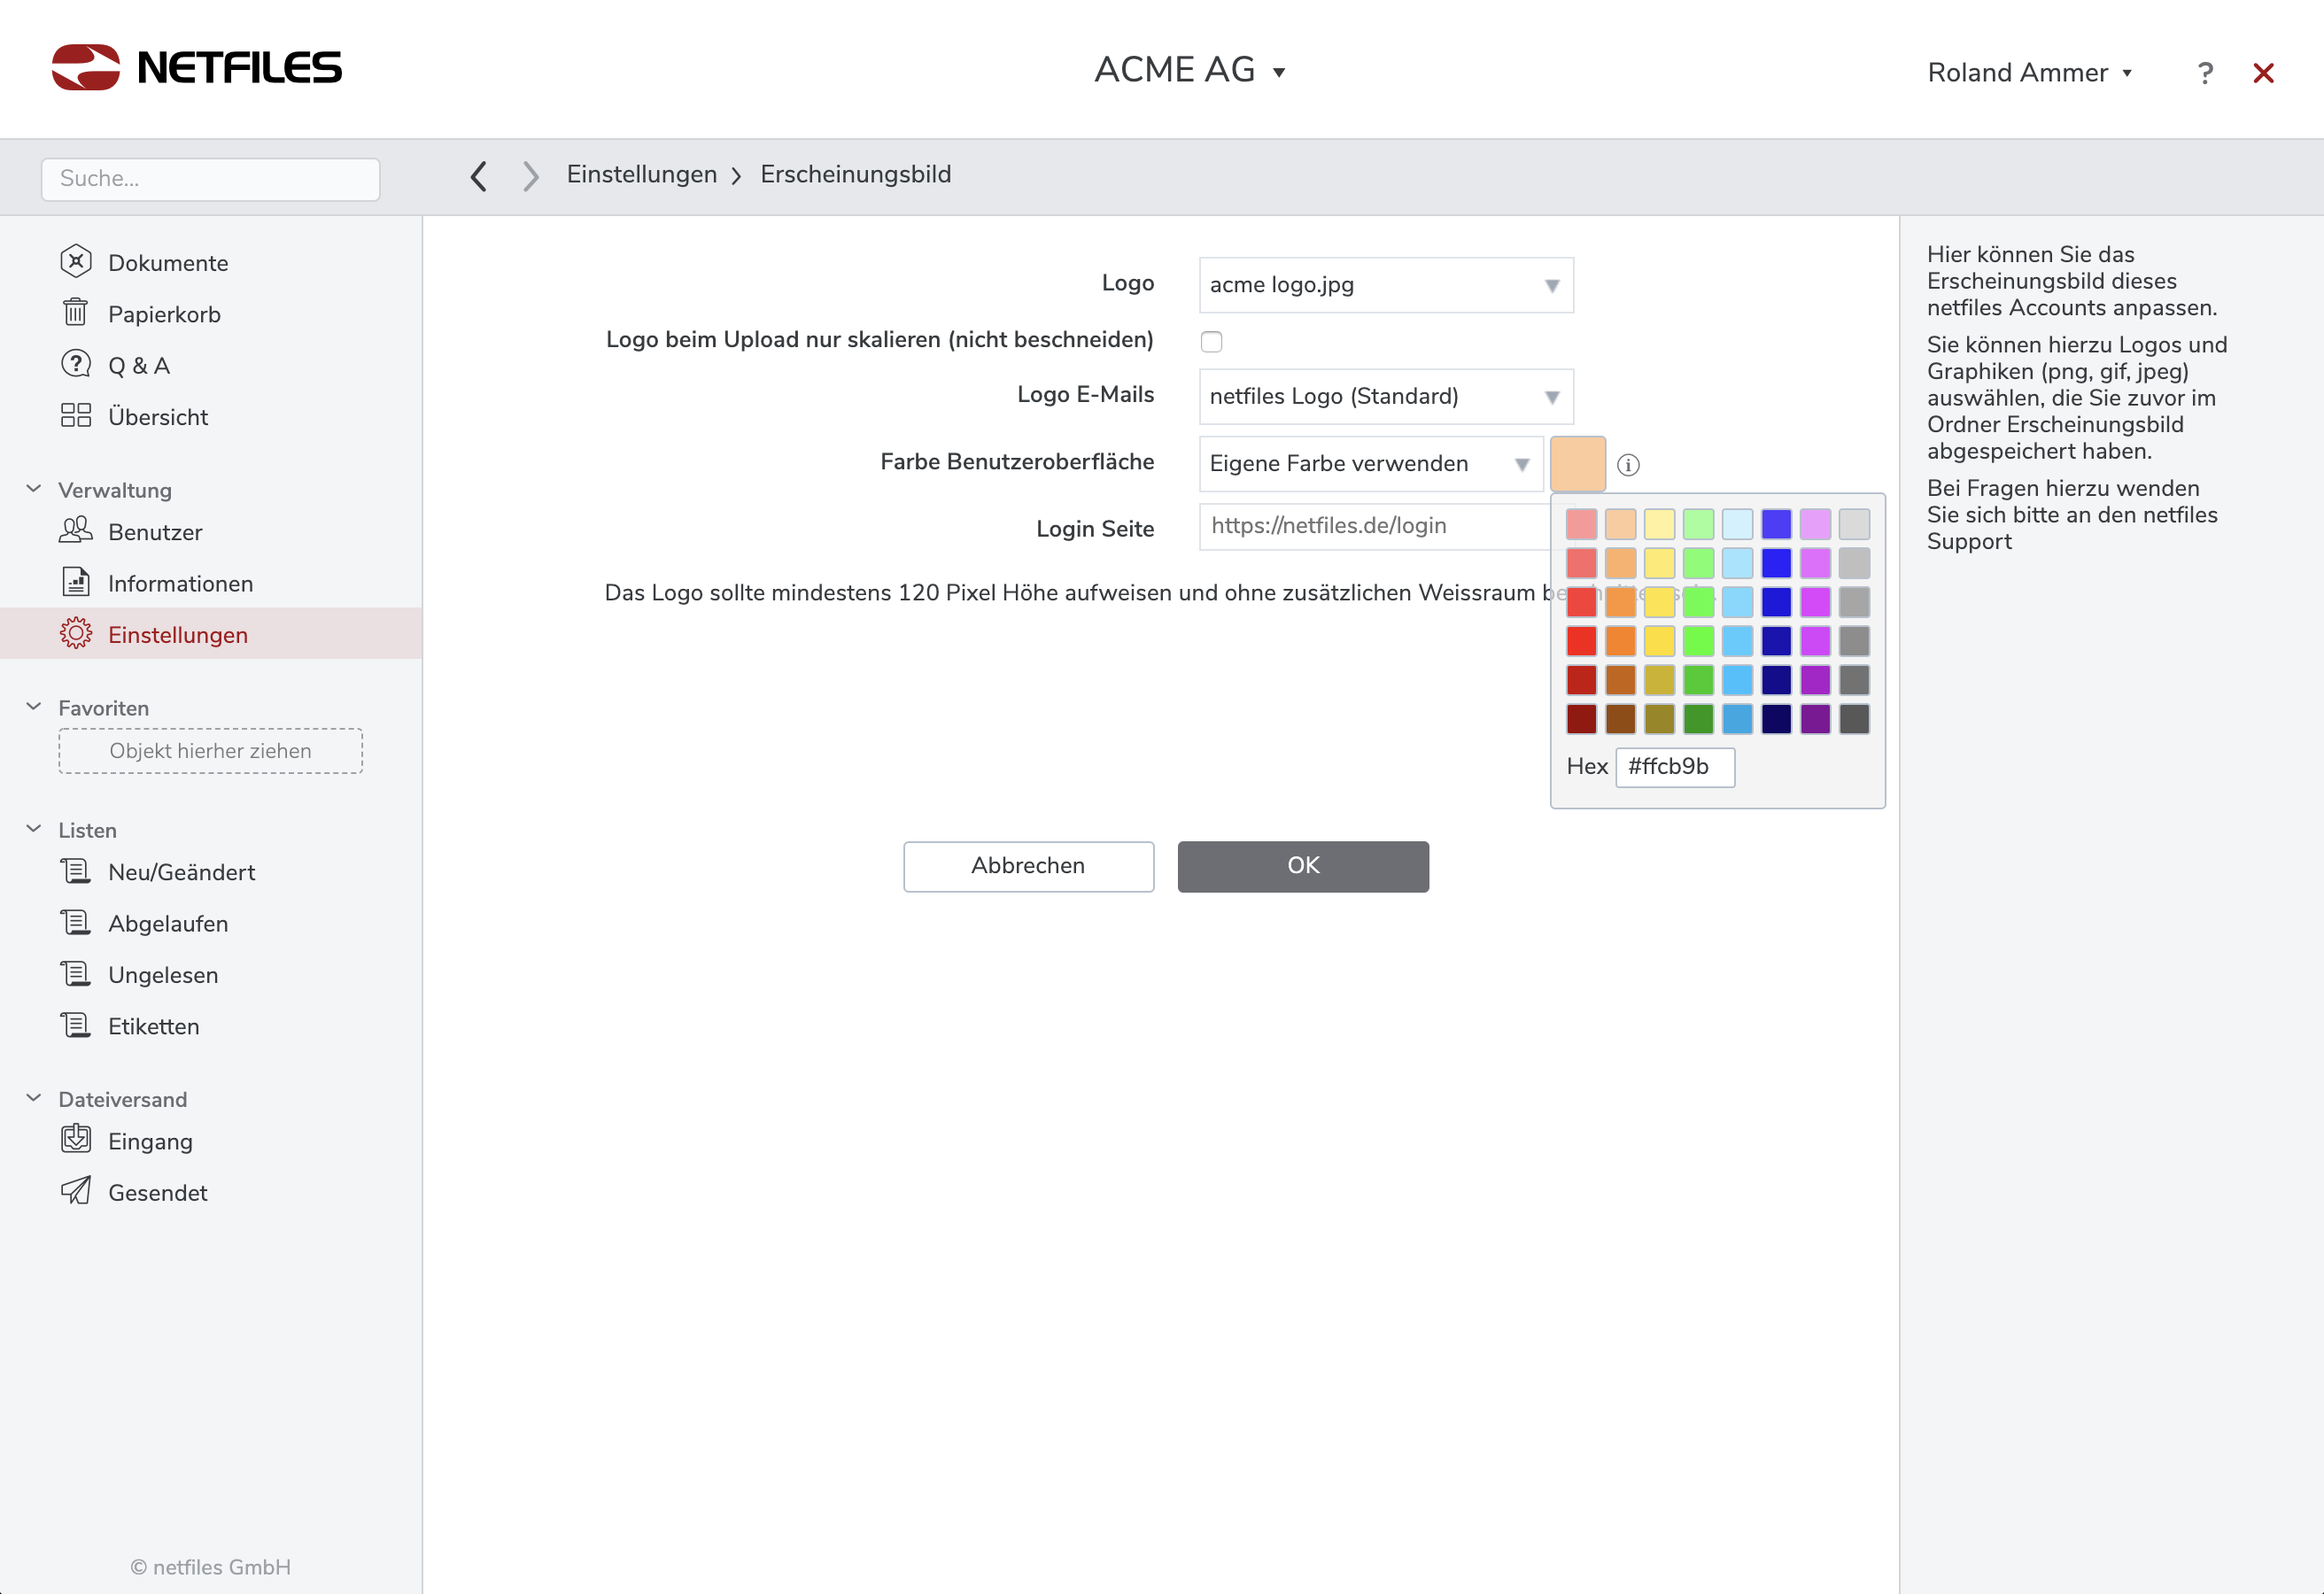The height and width of the screenshot is (1594, 2324).
Task: Click the Benutzer users icon
Action: (76, 531)
